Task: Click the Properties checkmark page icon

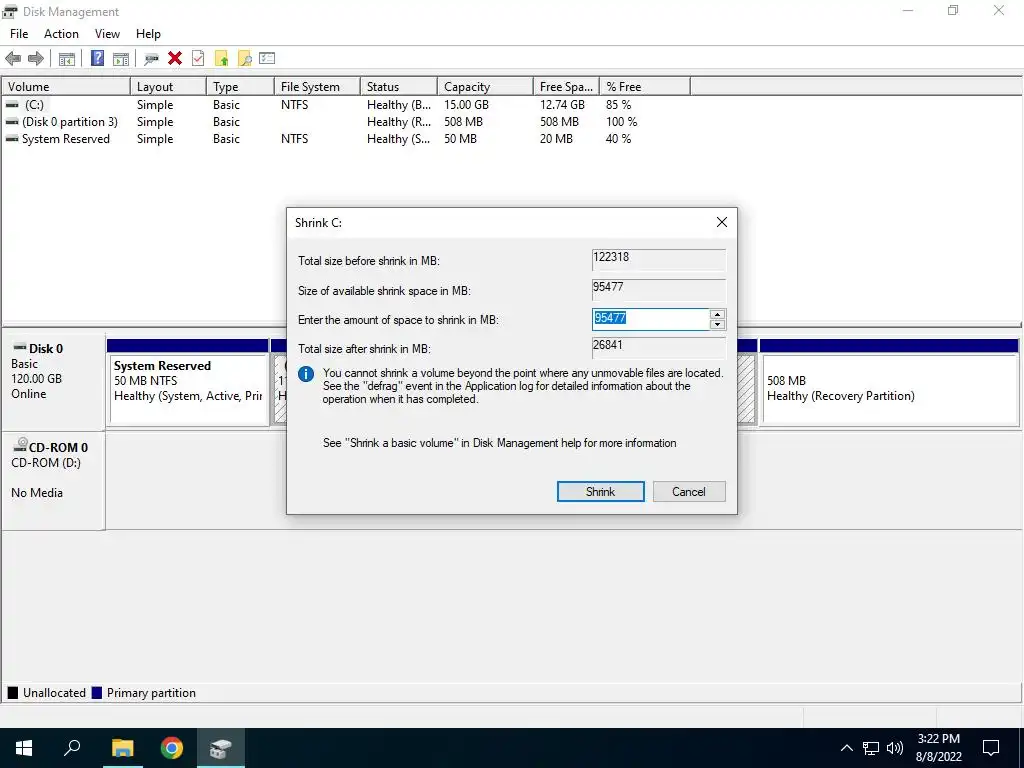Action: click(x=198, y=59)
